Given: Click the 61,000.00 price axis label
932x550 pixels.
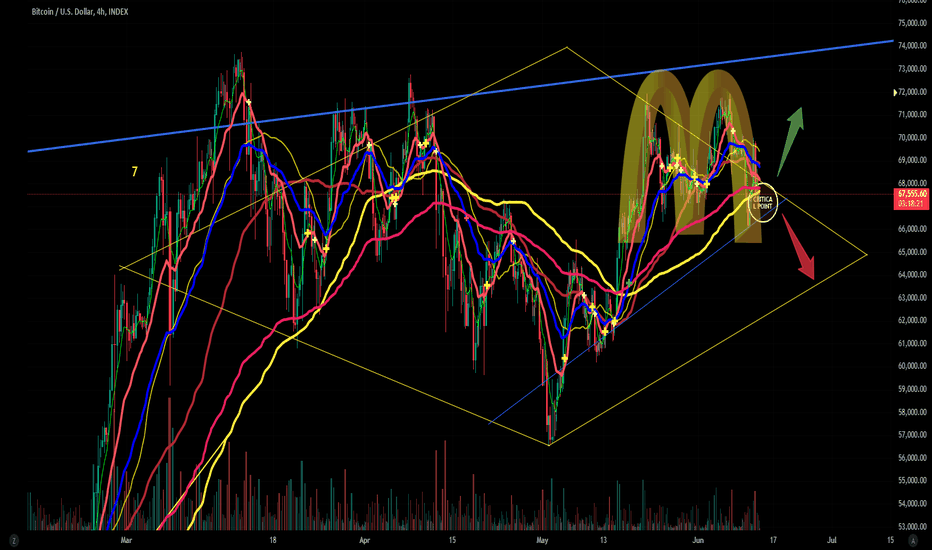Looking at the screenshot, I should (912, 344).
